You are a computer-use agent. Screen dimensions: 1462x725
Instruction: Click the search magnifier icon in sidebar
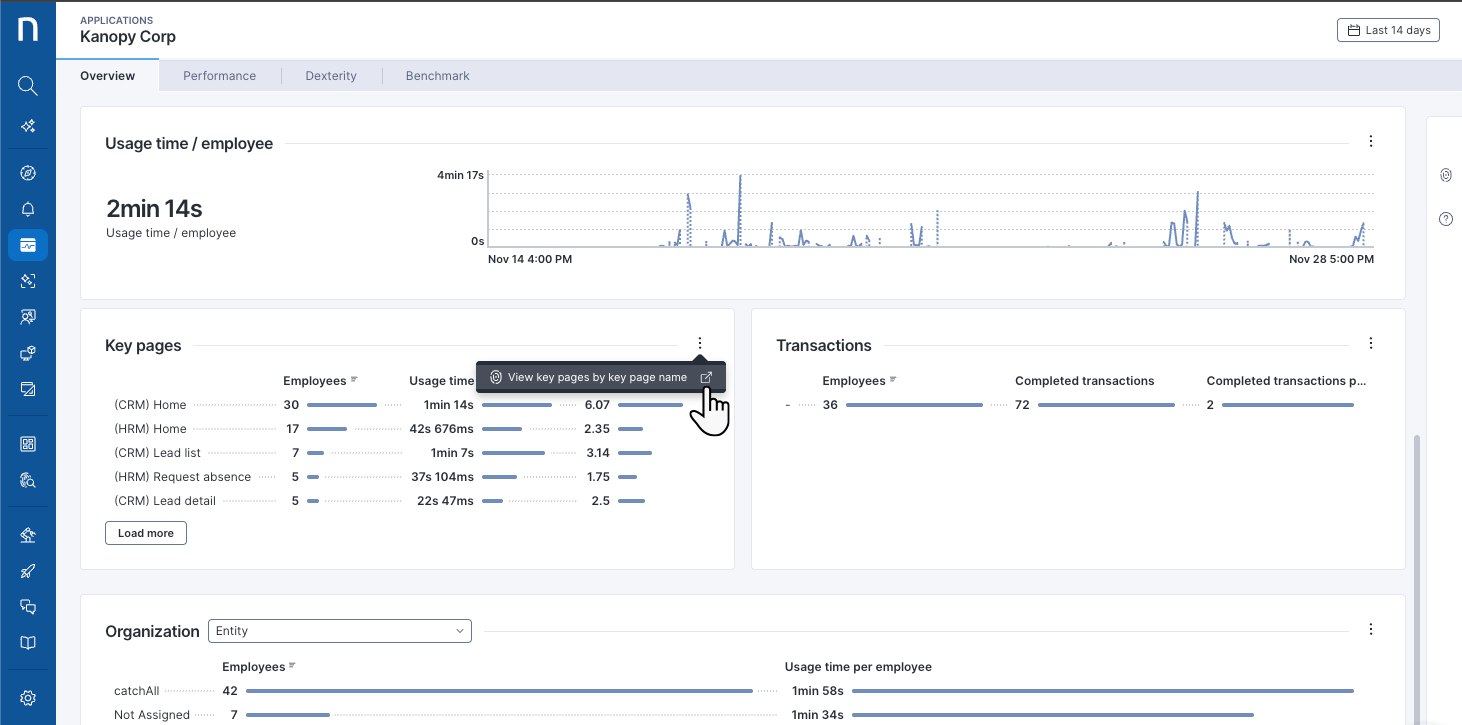tap(28, 86)
